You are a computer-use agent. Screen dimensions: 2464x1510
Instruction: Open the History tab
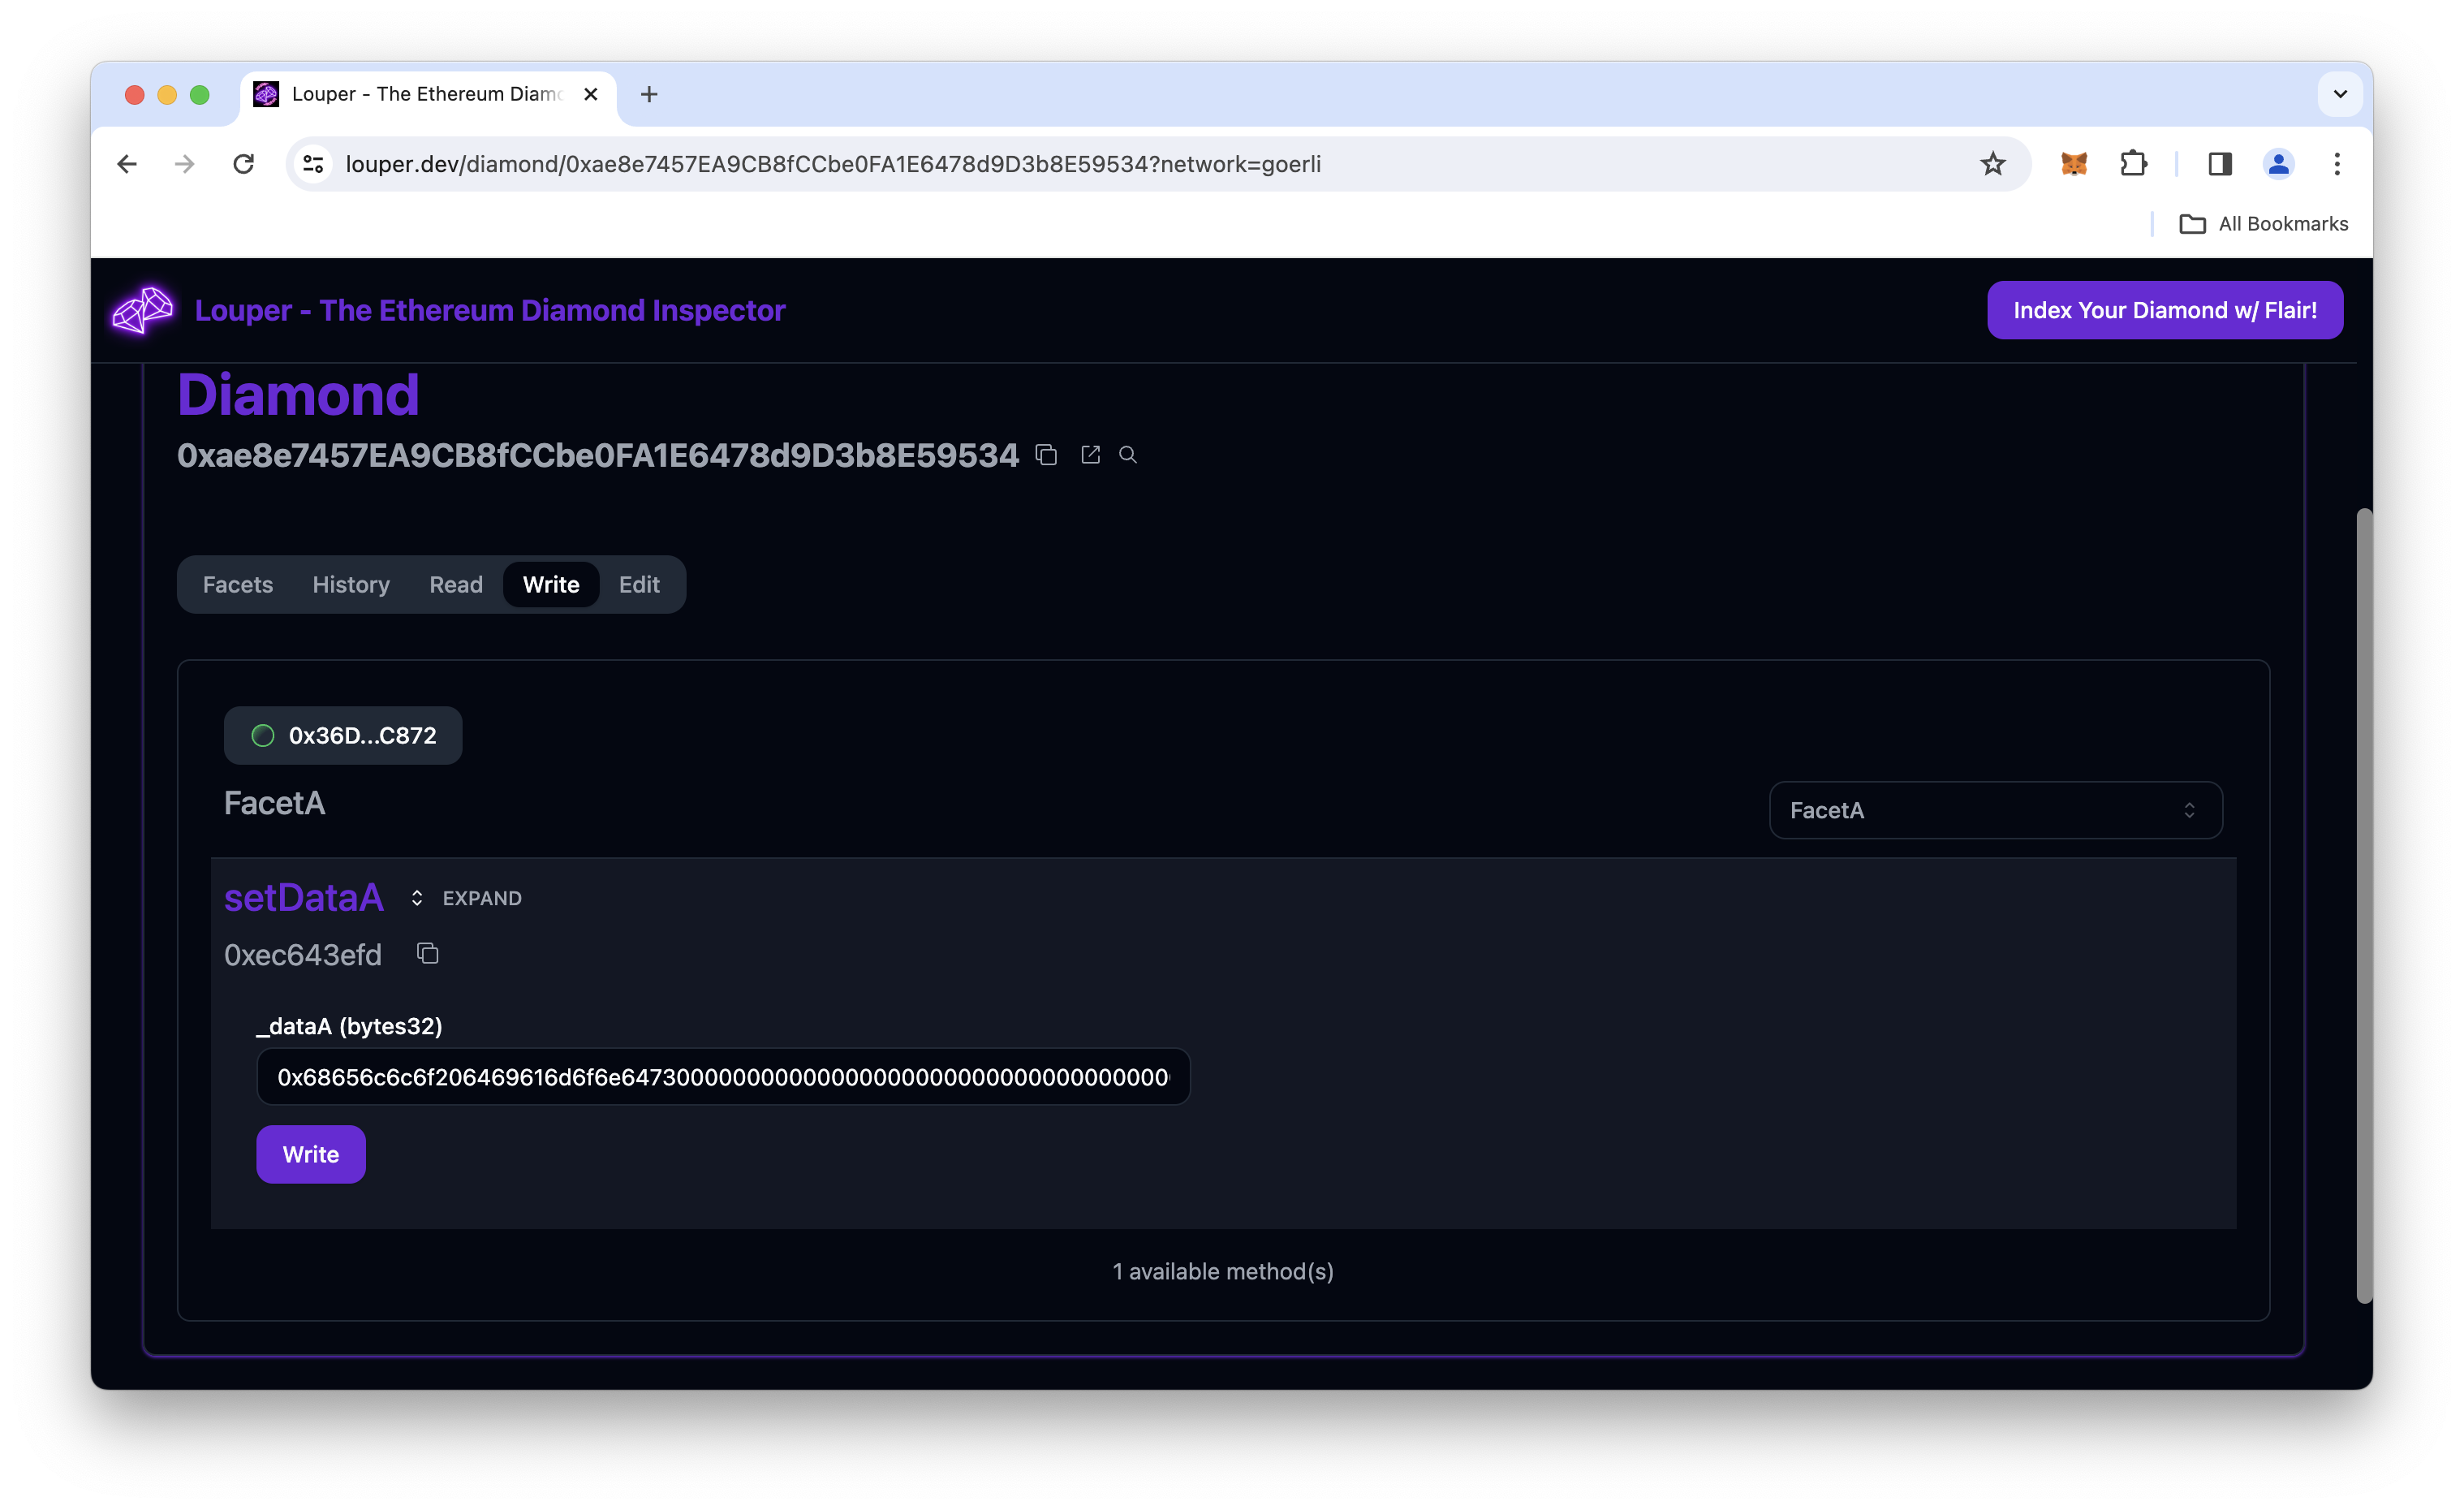click(x=351, y=585)
